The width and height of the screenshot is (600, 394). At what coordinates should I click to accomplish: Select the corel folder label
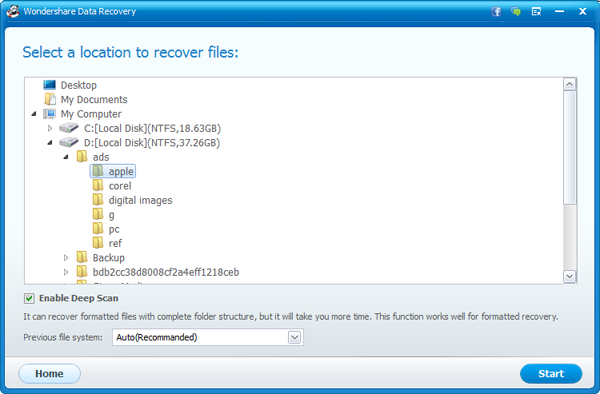[120, 186]
